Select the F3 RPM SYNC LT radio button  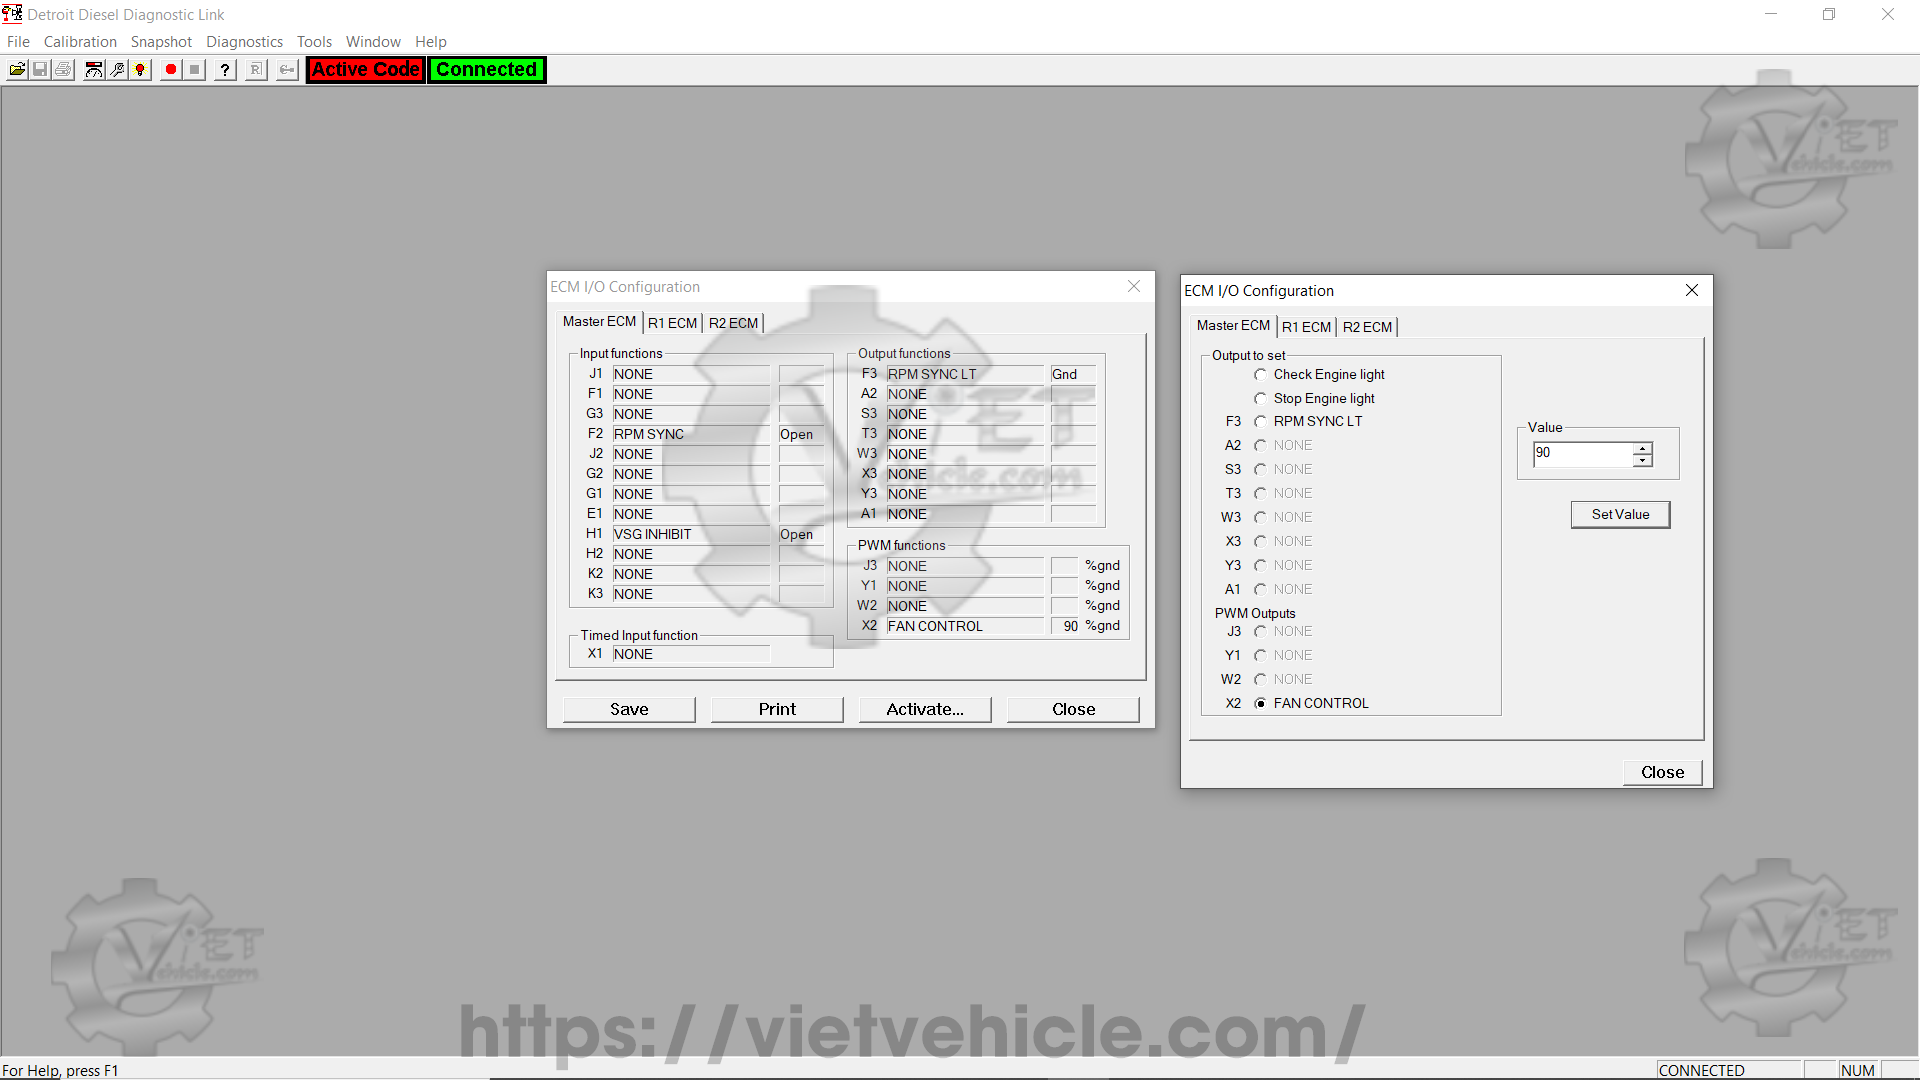(1260, 421)
